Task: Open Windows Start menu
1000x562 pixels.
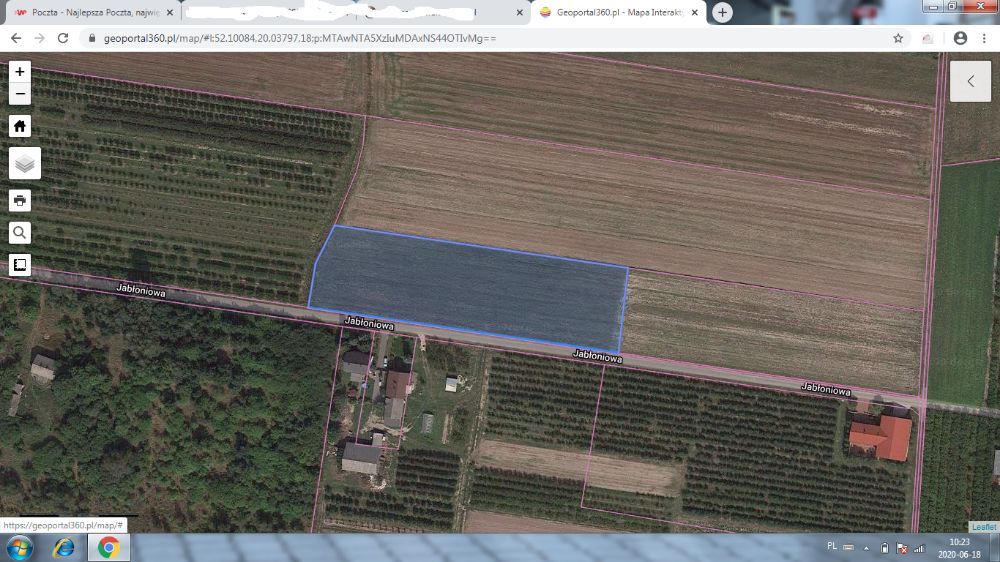Action: [x=20, y=548]
